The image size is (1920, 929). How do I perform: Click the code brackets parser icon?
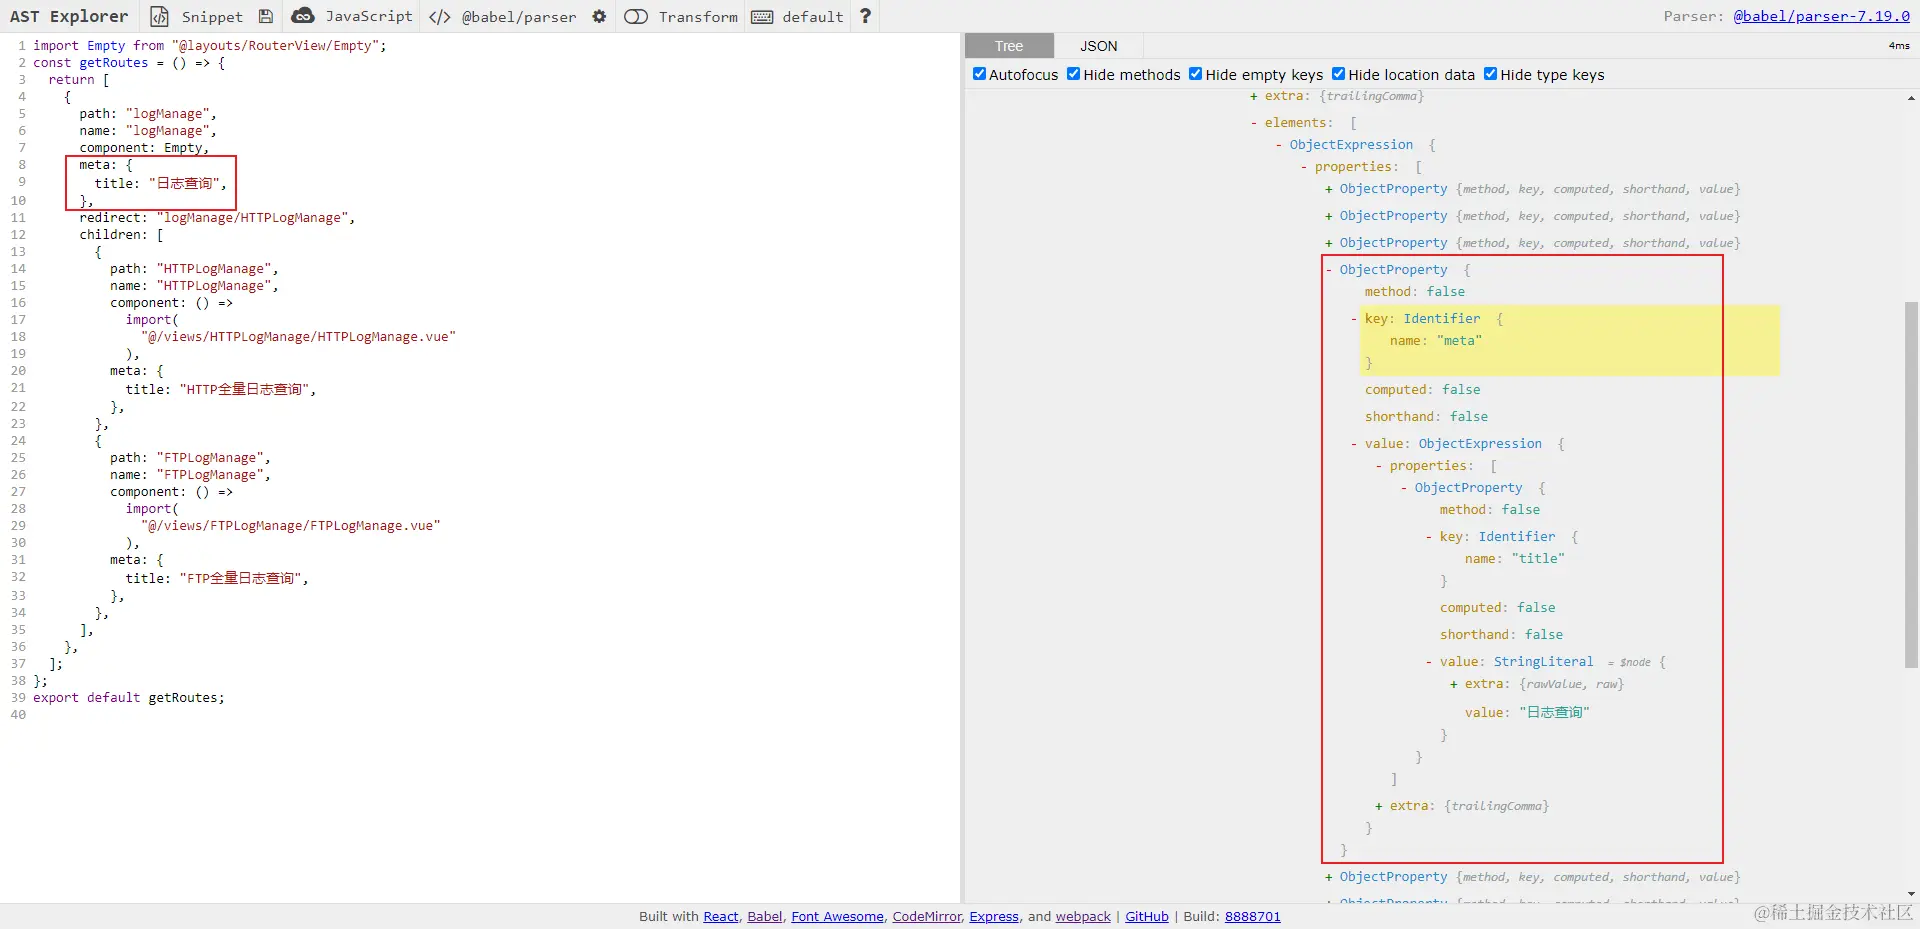(439, 17)
